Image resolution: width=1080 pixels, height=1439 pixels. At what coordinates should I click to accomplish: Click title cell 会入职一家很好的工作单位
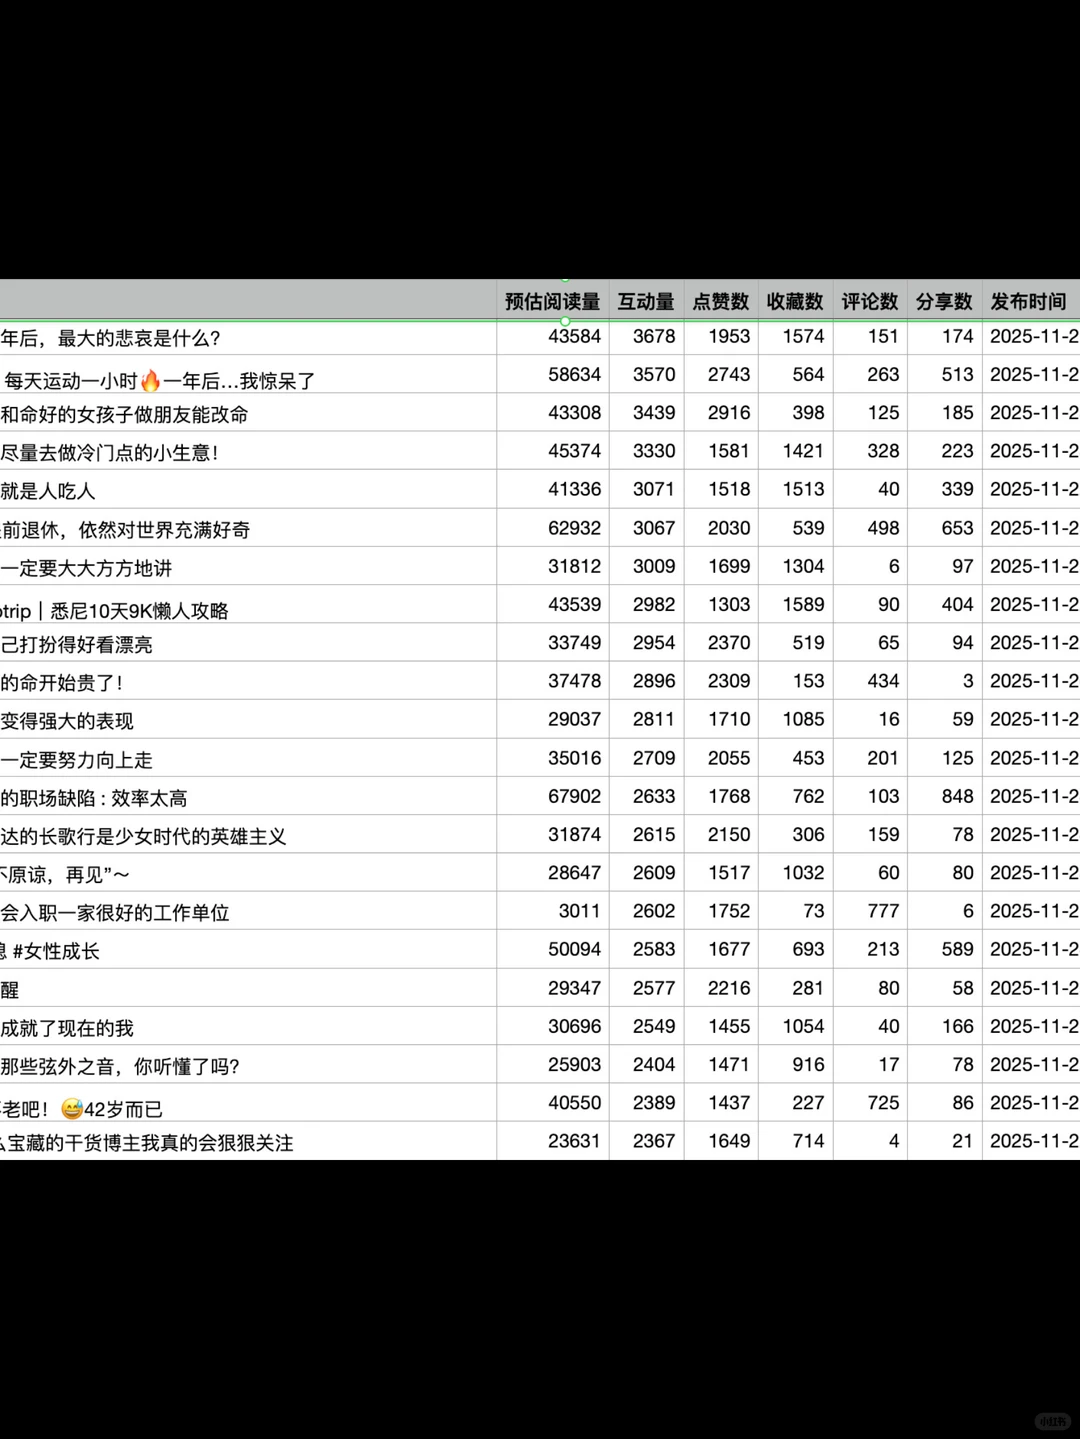[x=248, y=912]
